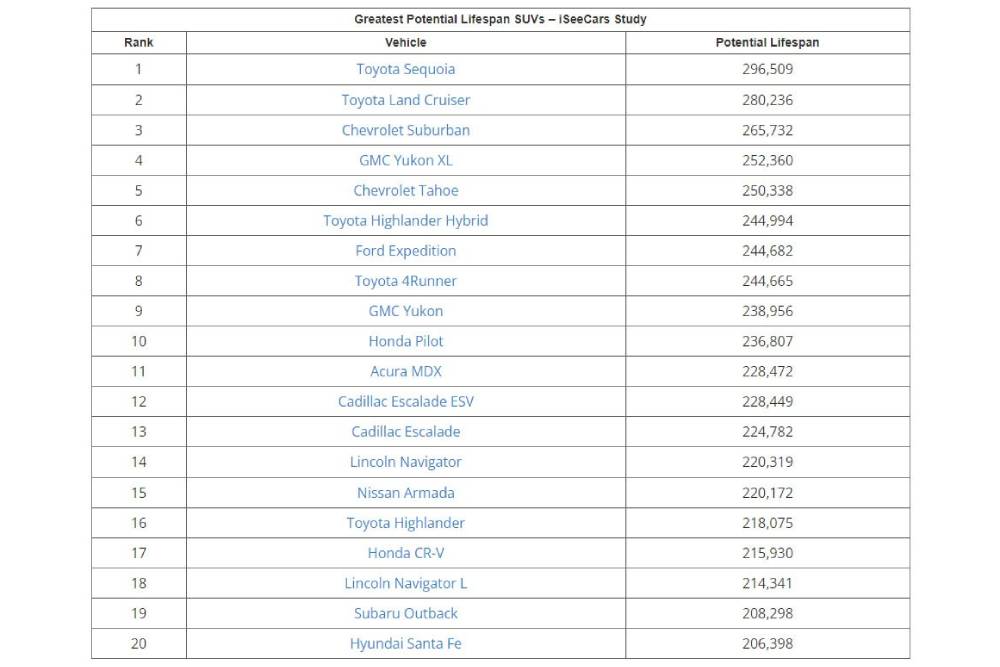1000x667 pixels.
Task: Open the Honda CR-V link
Action: pos(405,553)
